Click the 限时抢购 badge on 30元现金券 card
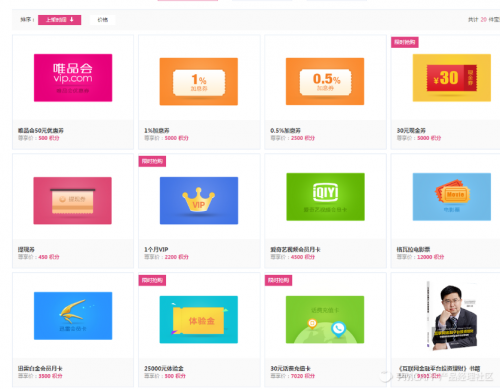Screen dimensions: 500x389 coord(405,42)
